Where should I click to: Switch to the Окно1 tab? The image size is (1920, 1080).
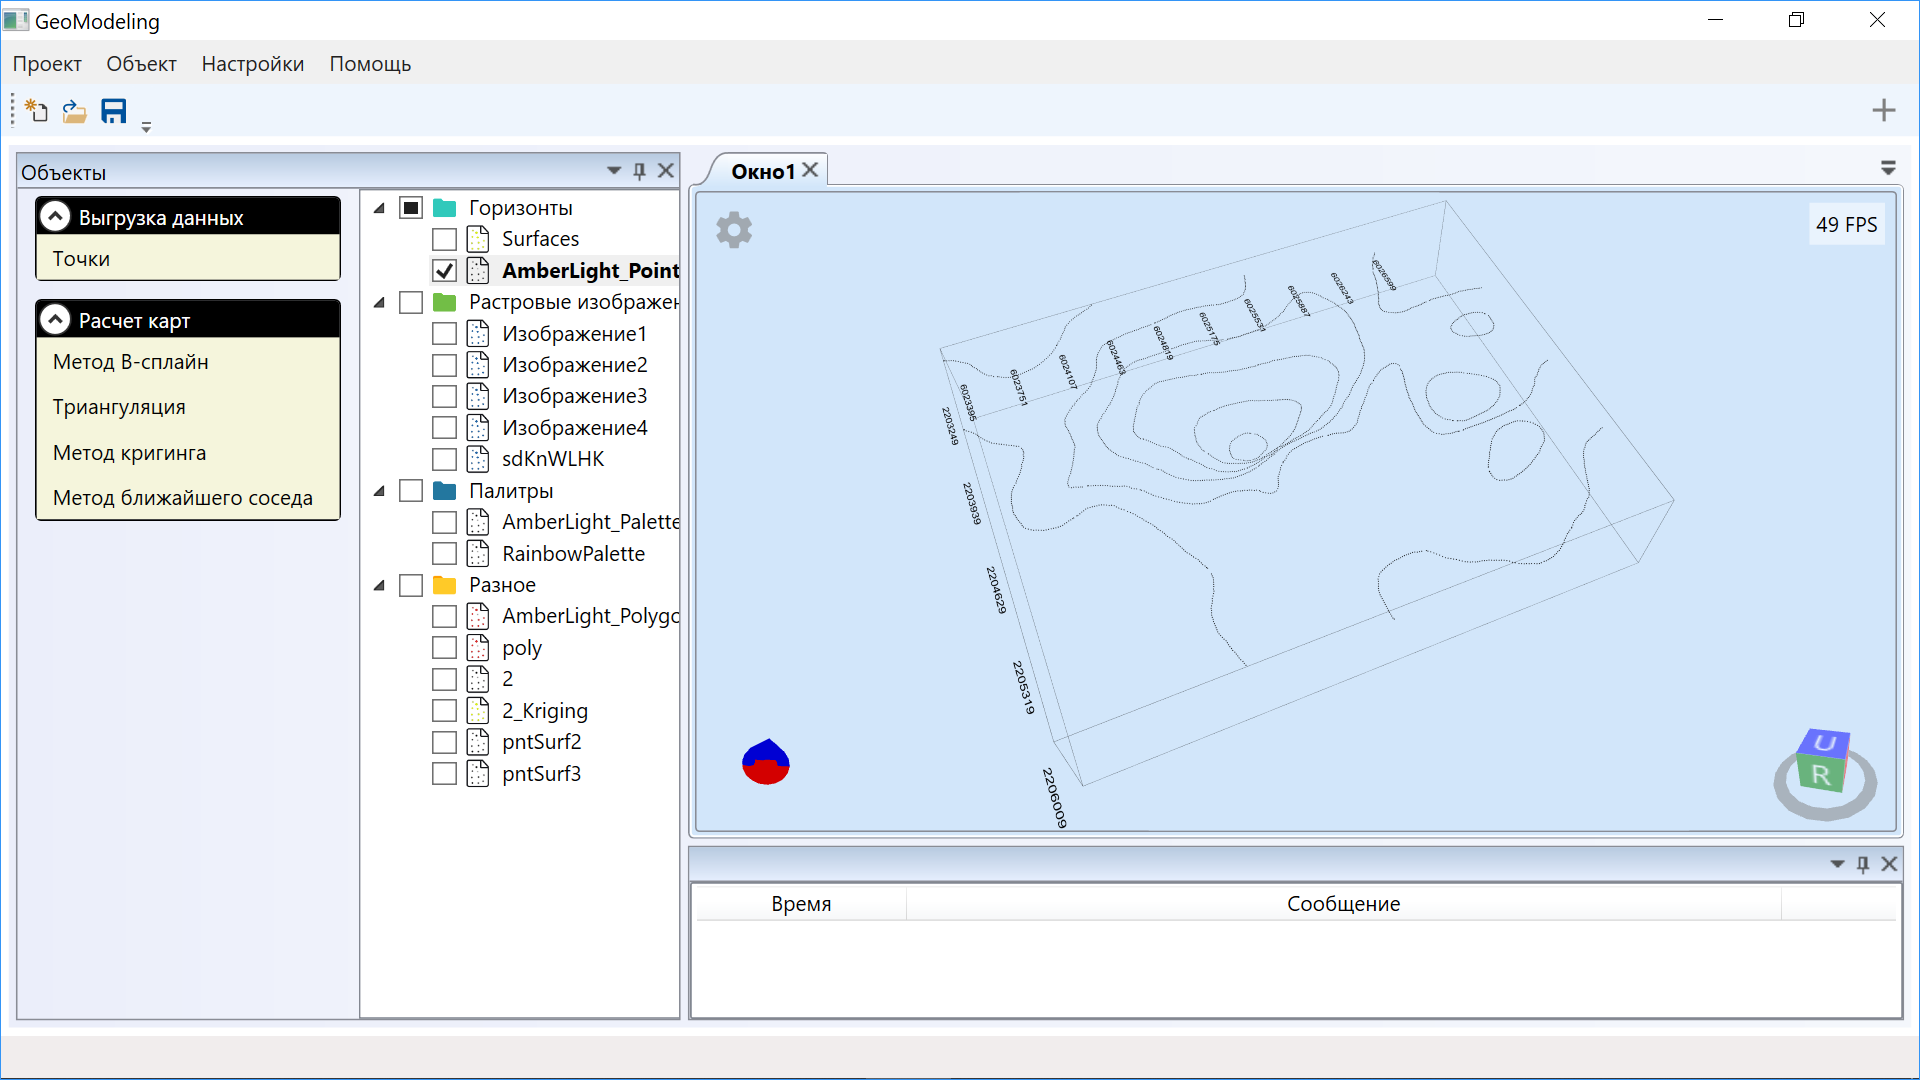(762, 171)
